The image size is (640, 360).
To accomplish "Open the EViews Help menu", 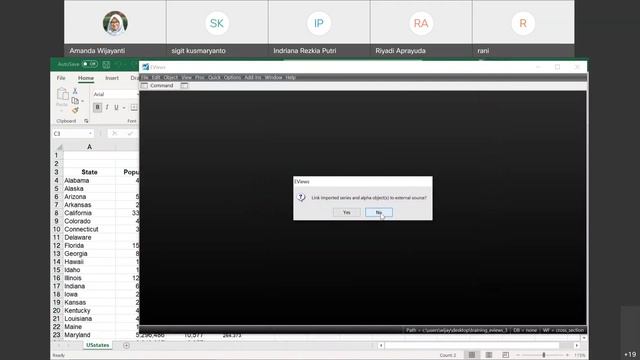I will (290, 77).
